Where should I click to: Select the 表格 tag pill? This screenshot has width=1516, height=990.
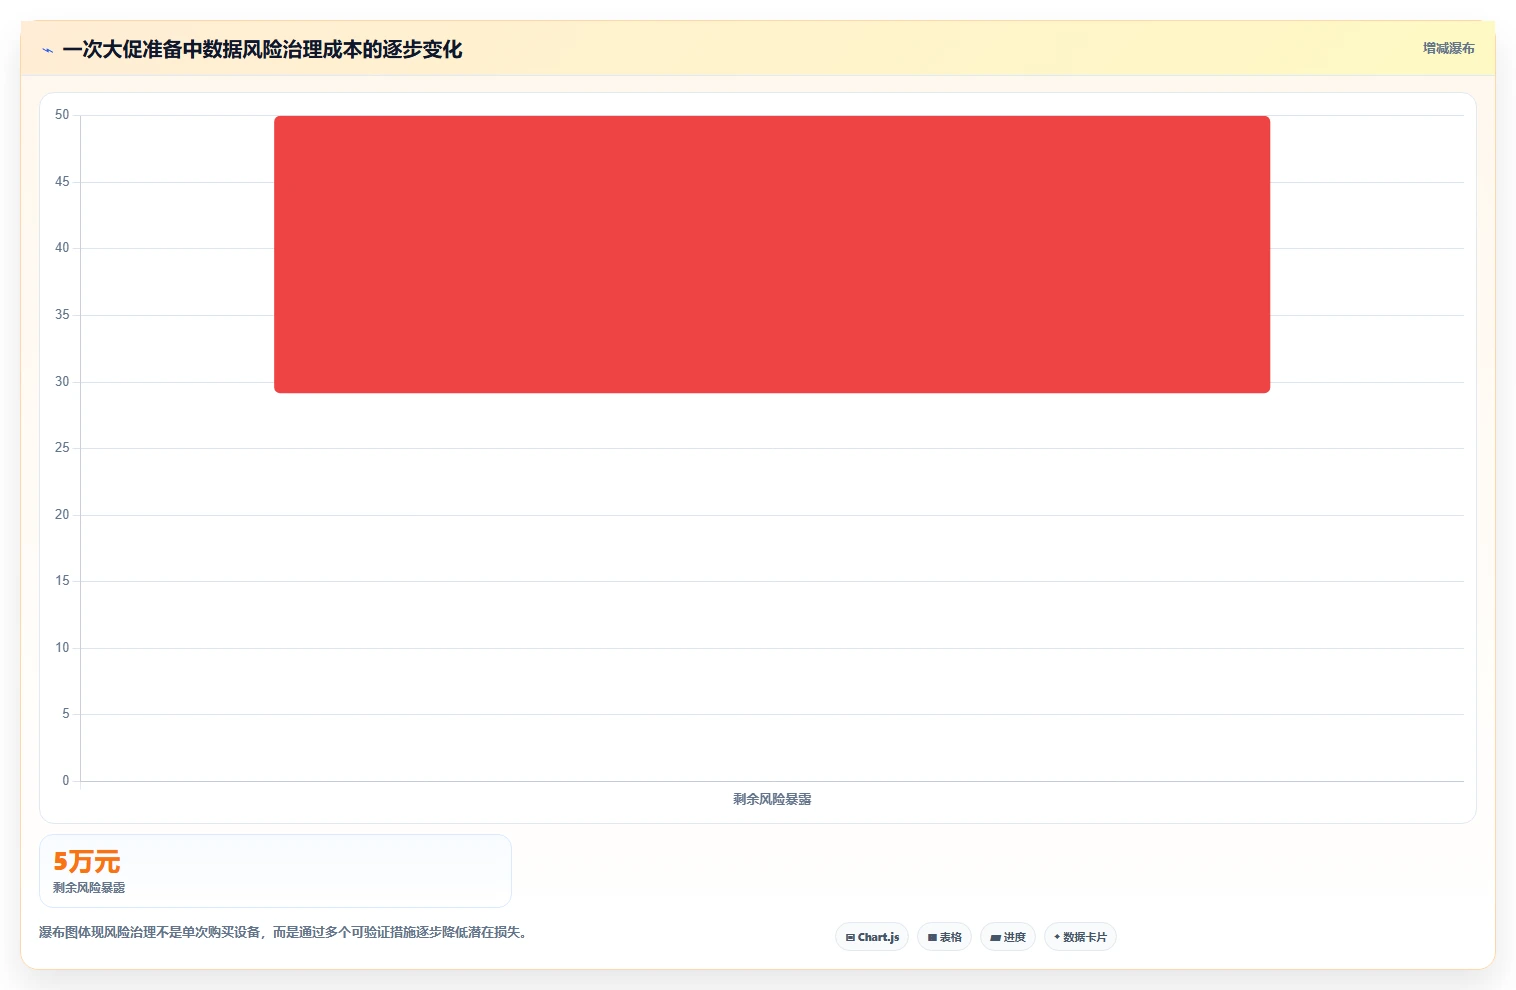point(944,937)
